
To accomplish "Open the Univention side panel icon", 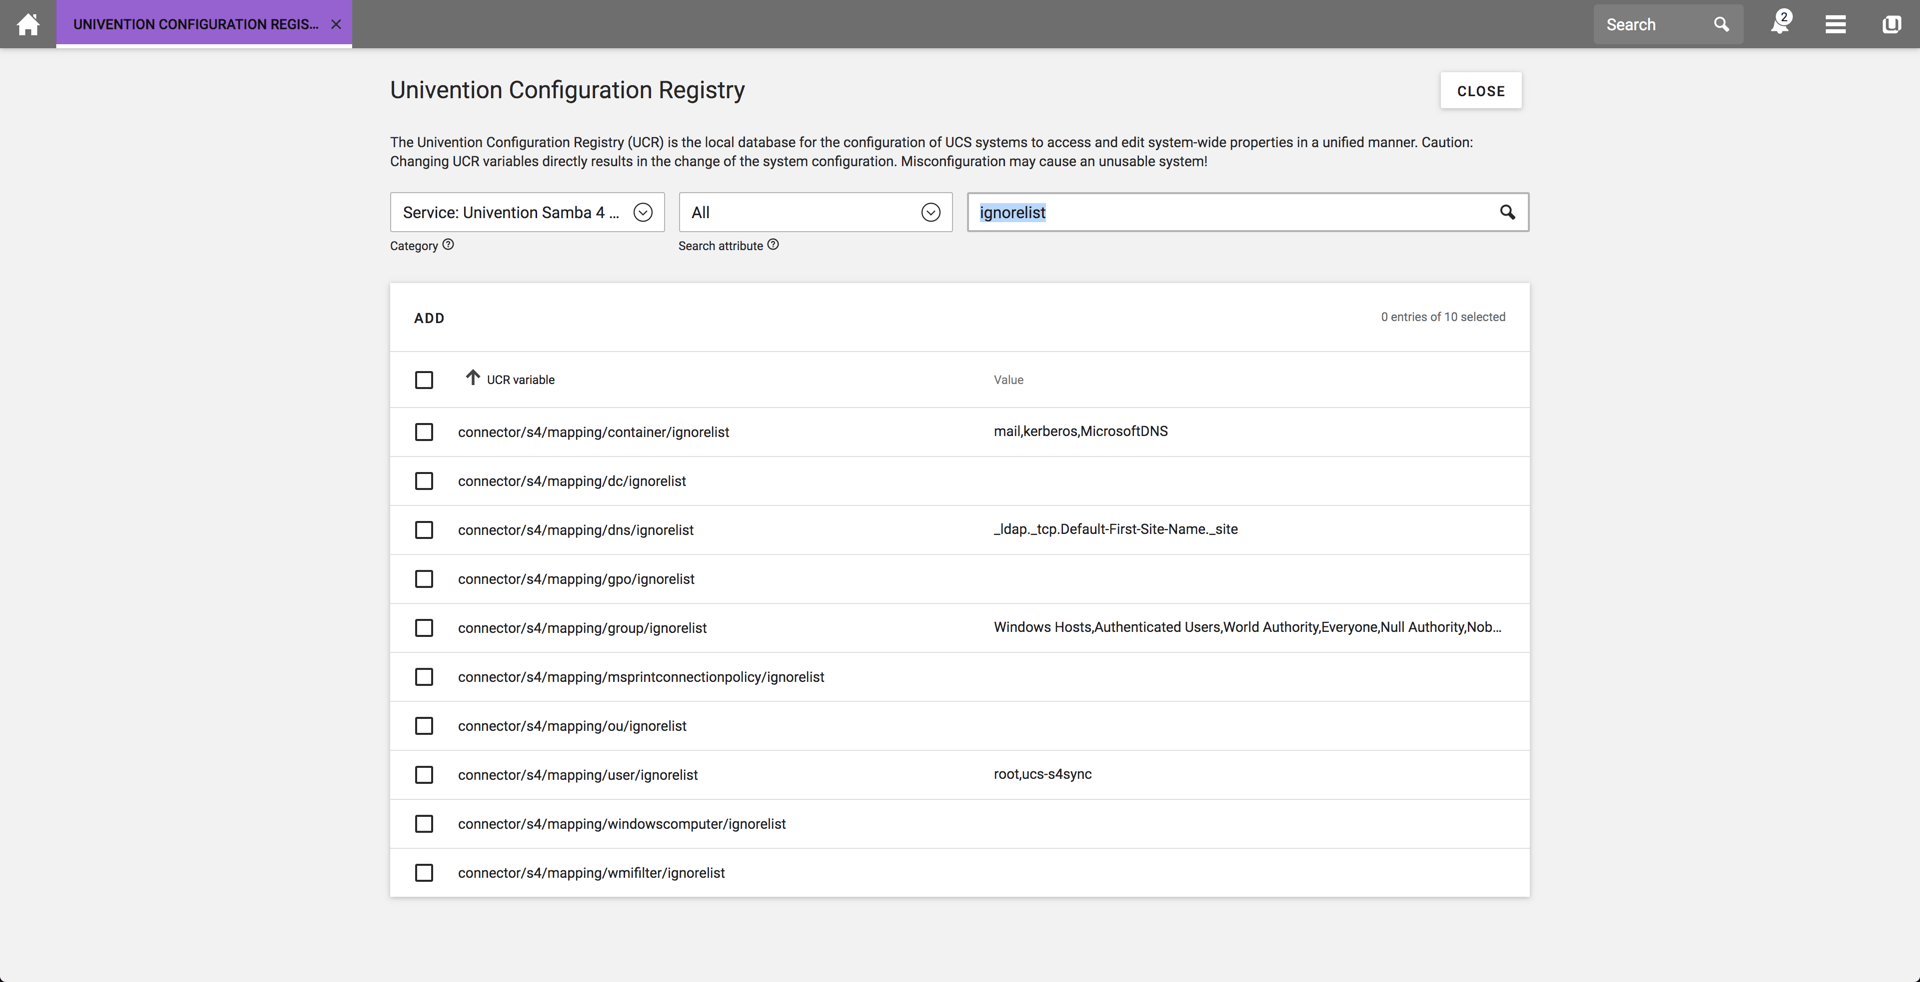I will coord(1891,24).
